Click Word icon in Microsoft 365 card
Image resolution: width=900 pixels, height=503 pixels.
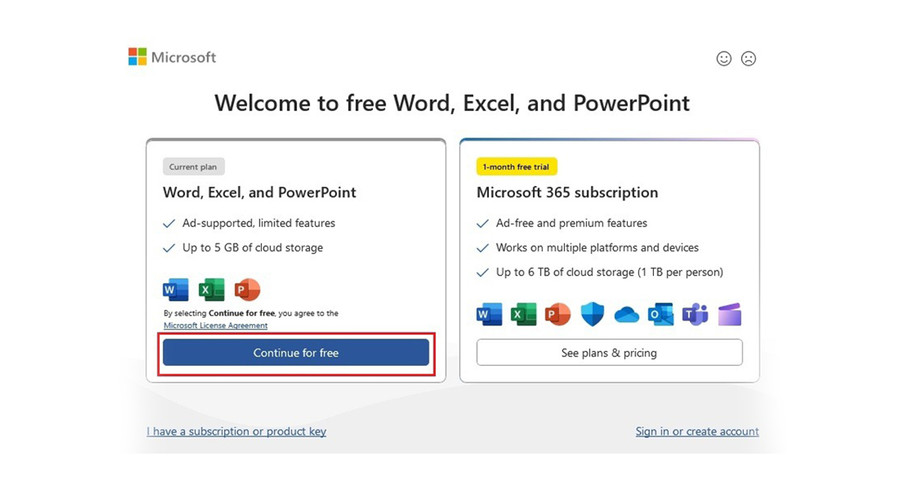pos(489,314)
